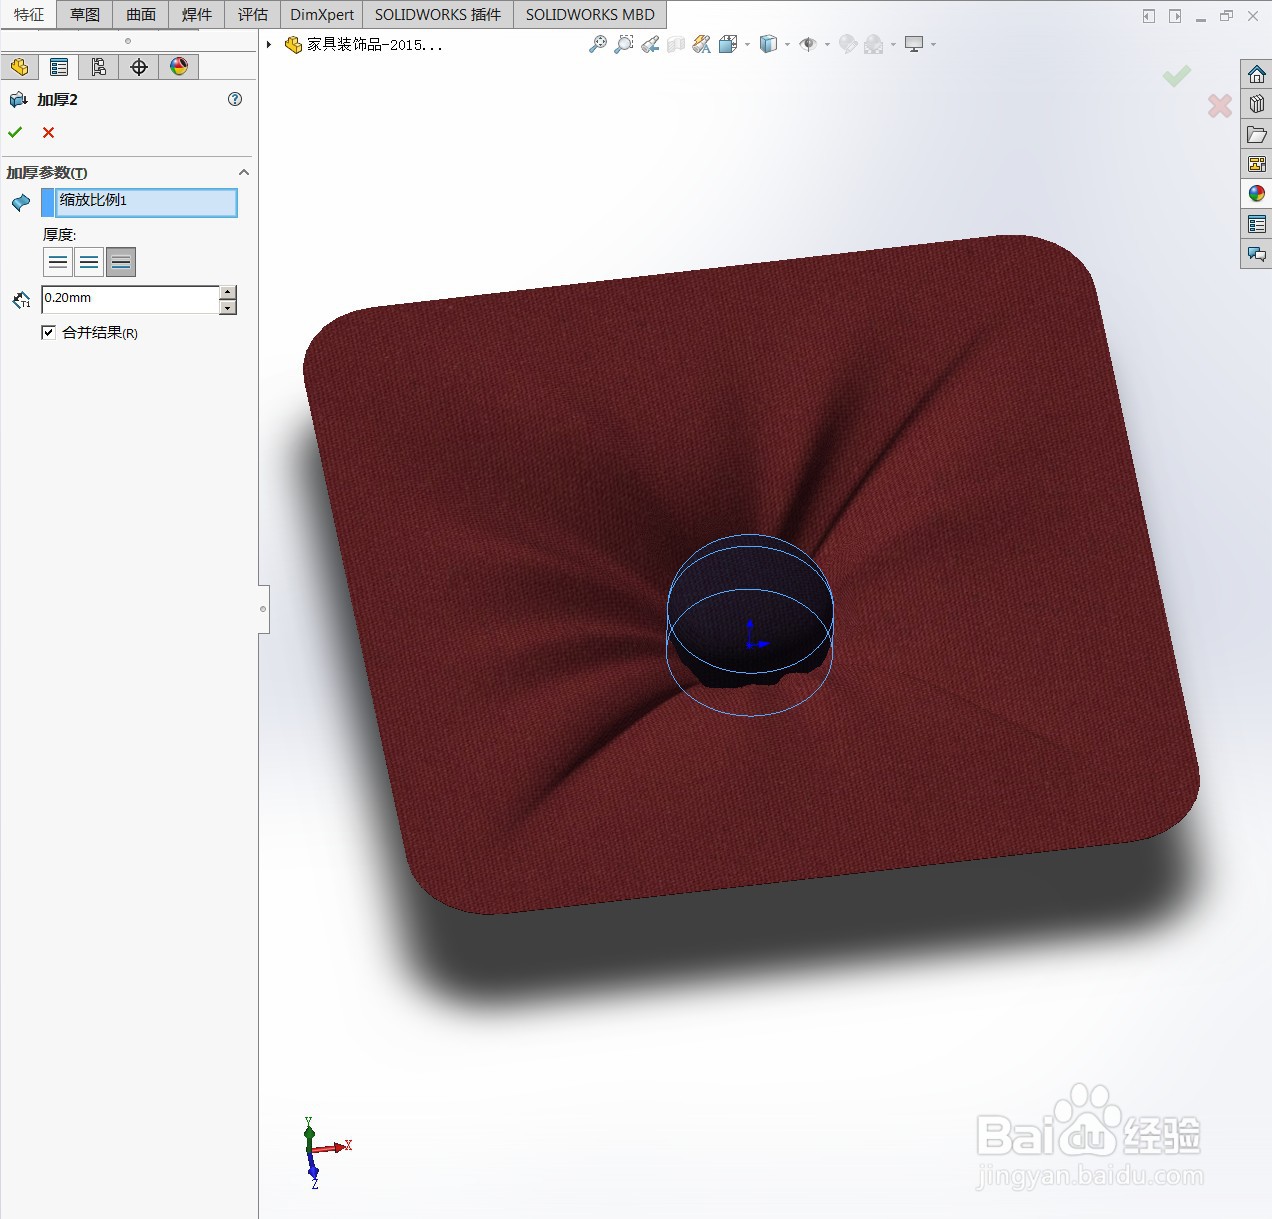Open the ConfigurationManager tab
1272x1219 pixels.
[99, 67]
